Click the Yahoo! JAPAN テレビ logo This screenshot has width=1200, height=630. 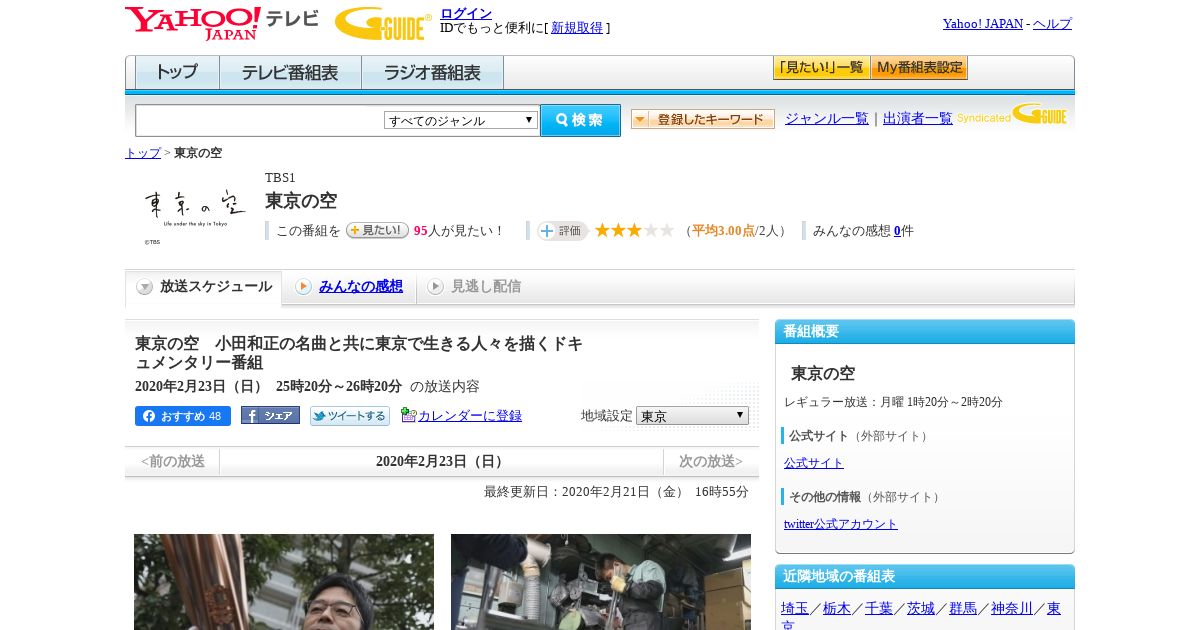(222, 23)
